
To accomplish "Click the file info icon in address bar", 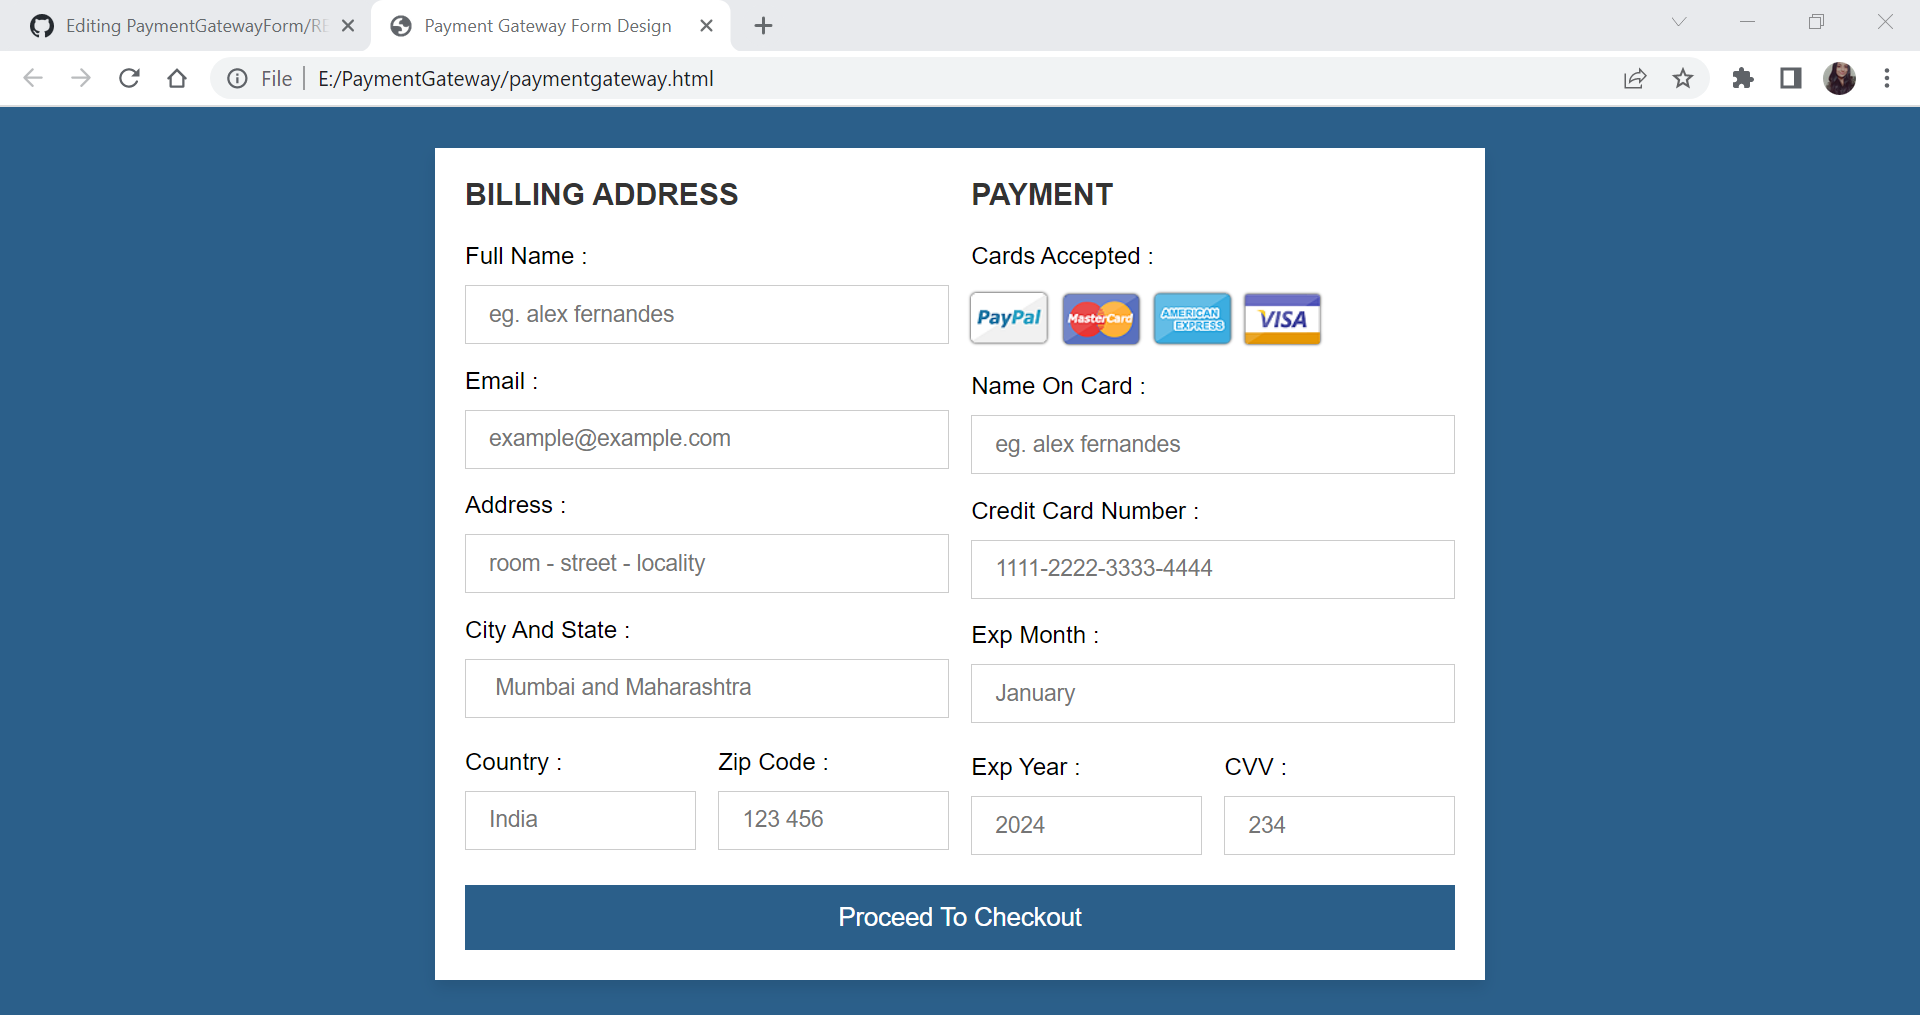I will pyautogui.click(x=236, y=78).
